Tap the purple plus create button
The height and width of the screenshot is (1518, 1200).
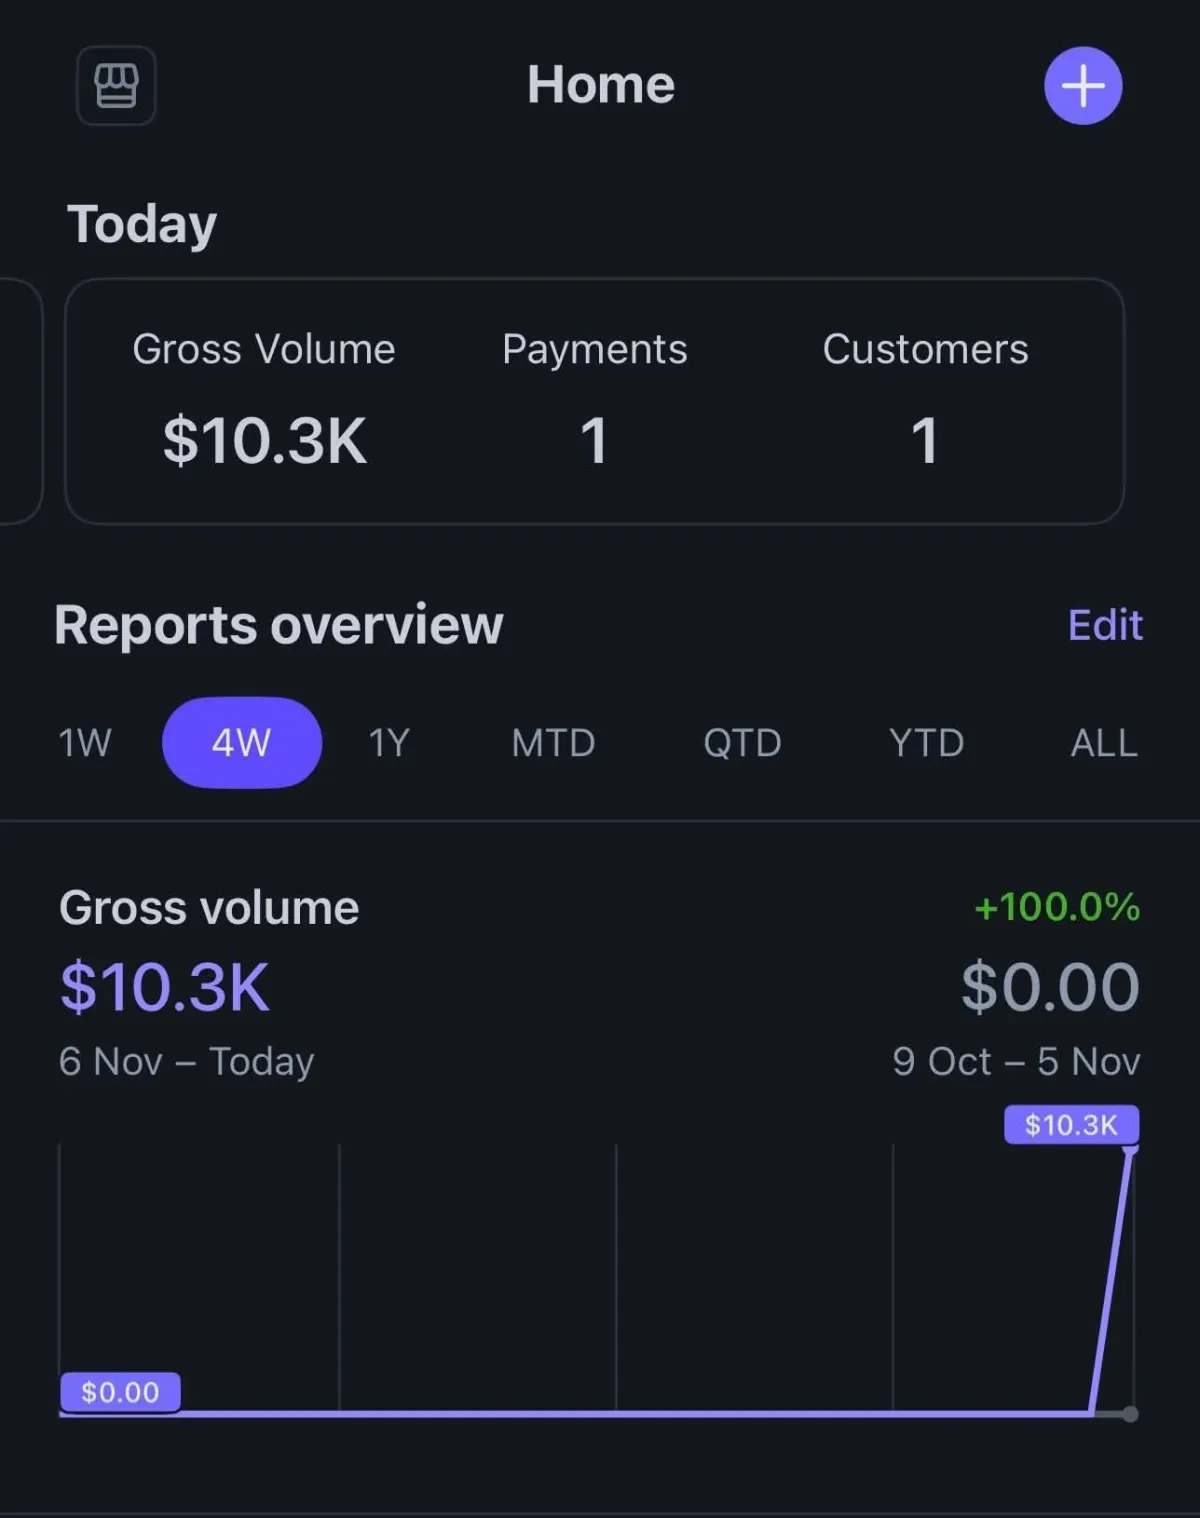1083,86
